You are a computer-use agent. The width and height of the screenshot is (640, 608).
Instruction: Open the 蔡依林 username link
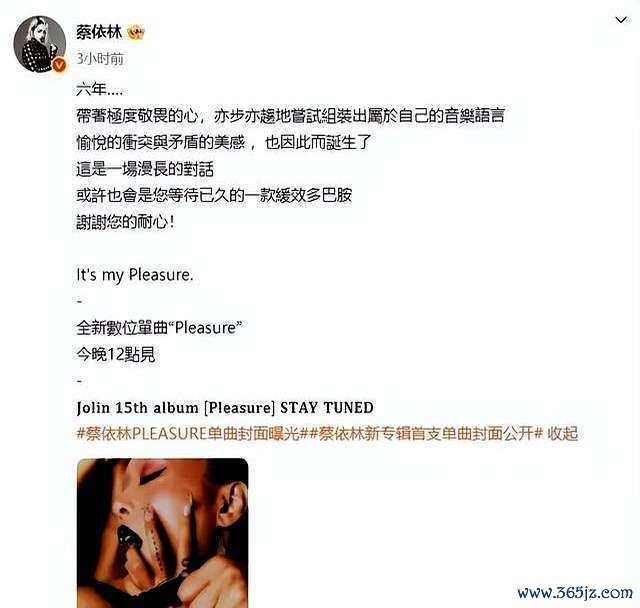[99, 32]
